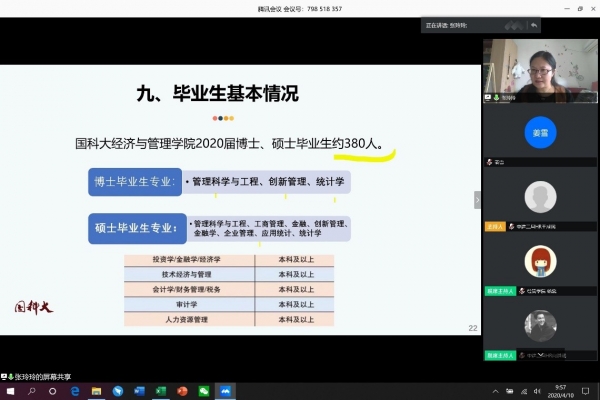
Task: Open the Windows Start menu
Action: coord(10,391)
